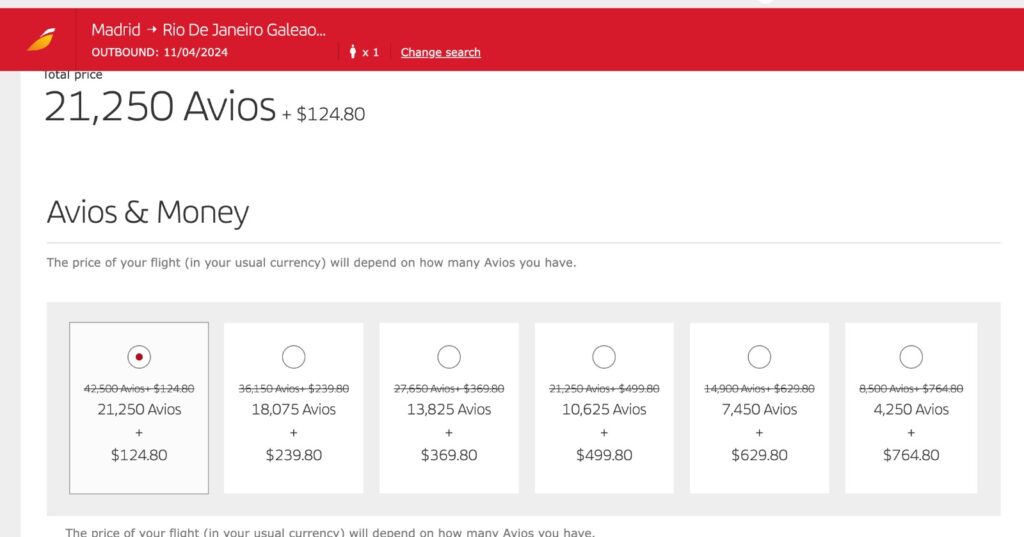The width and height of the screenshot is (1024, 537).
Task: Click the struck-through 27,650 Avios original price
Action: 449,389
